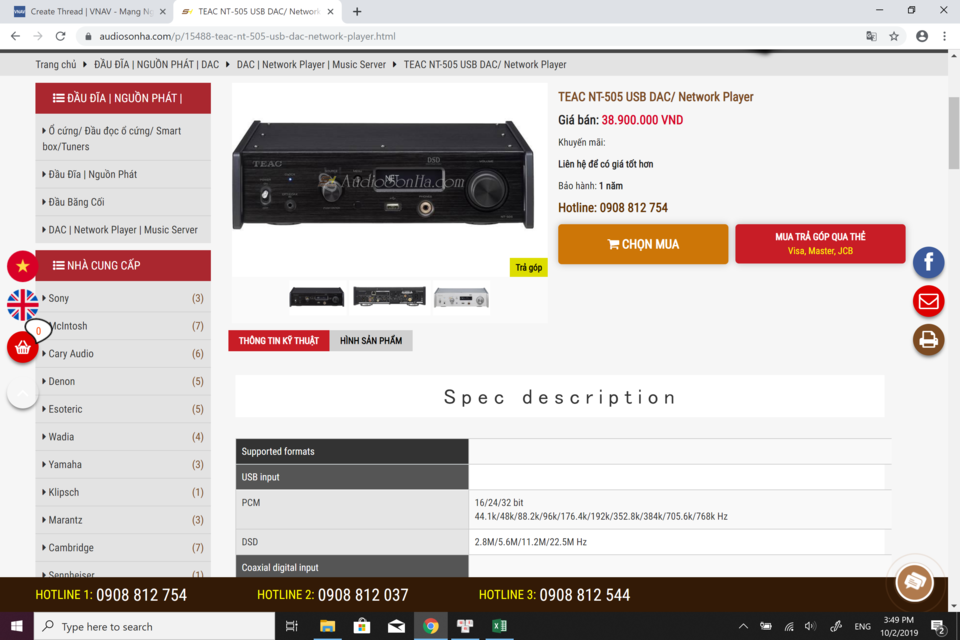The height and width of the screenshot is (640, 960).
Task: Switch to HÌNH SẢN PHẨM tab
Action: pyautogui.click(x=371, y=341)
